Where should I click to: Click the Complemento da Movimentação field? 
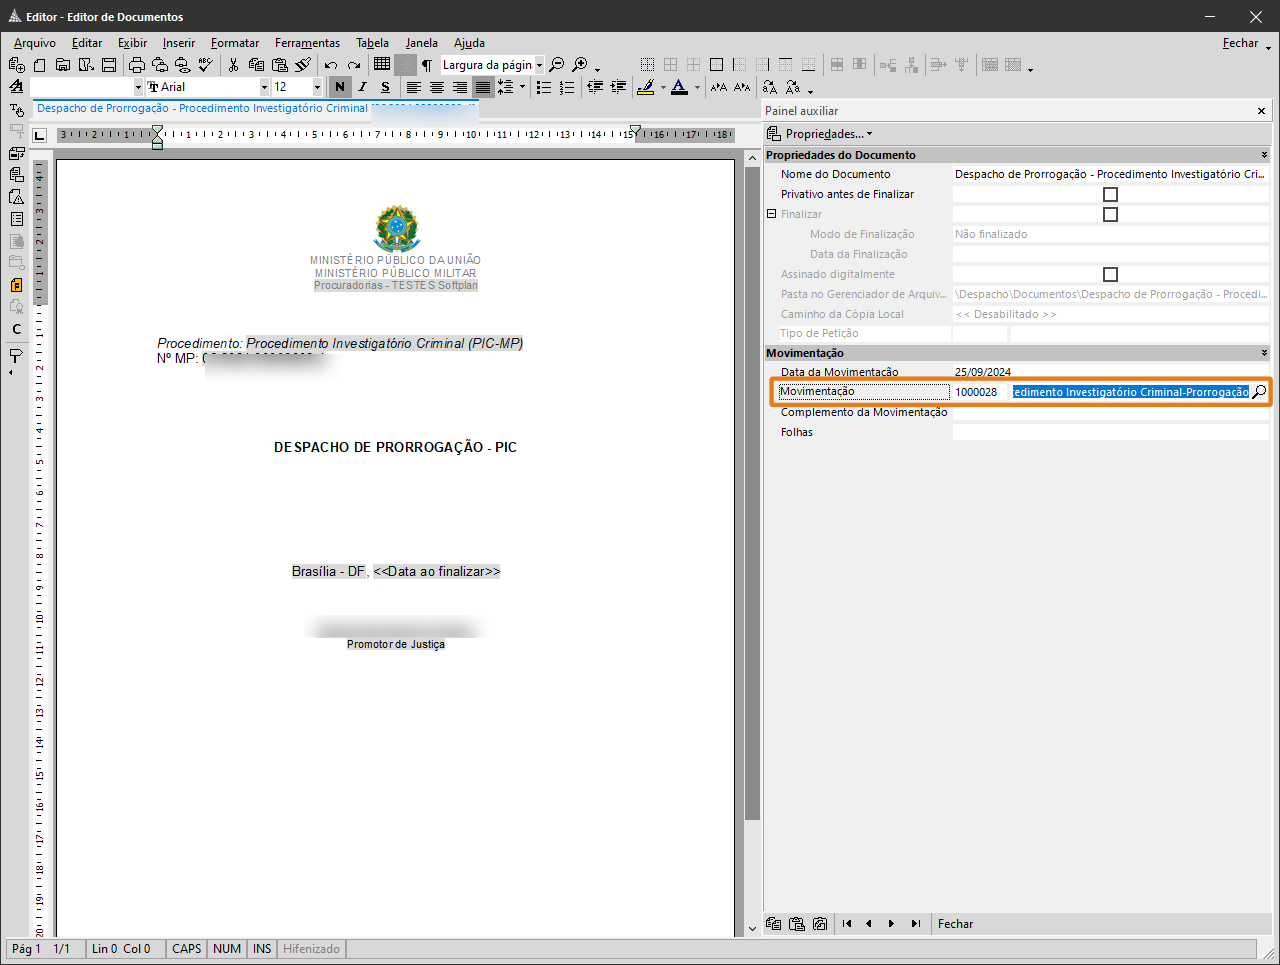click(x=1110, y=412)
